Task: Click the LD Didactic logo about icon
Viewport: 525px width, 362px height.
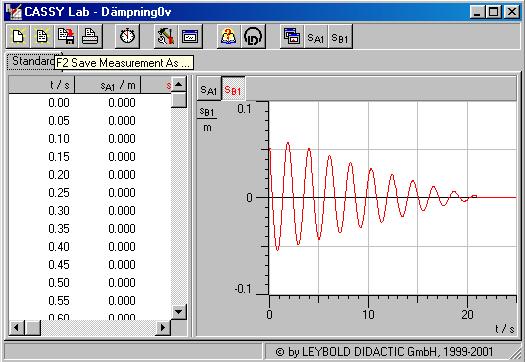Action: pos(253,36)
